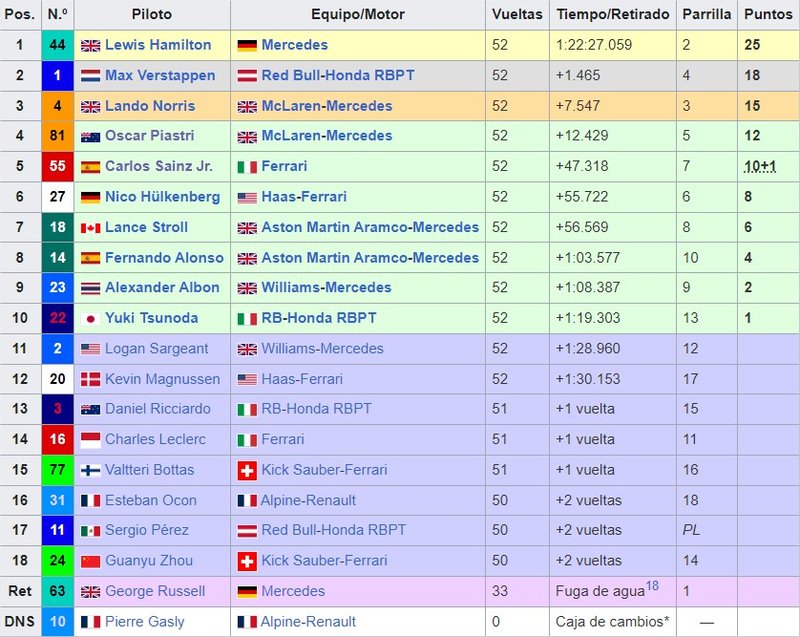This screenshot has width=800, height=637.
Task: Click the Spanish flag beside Carlos Sainz Jr.
Action: 90,167
